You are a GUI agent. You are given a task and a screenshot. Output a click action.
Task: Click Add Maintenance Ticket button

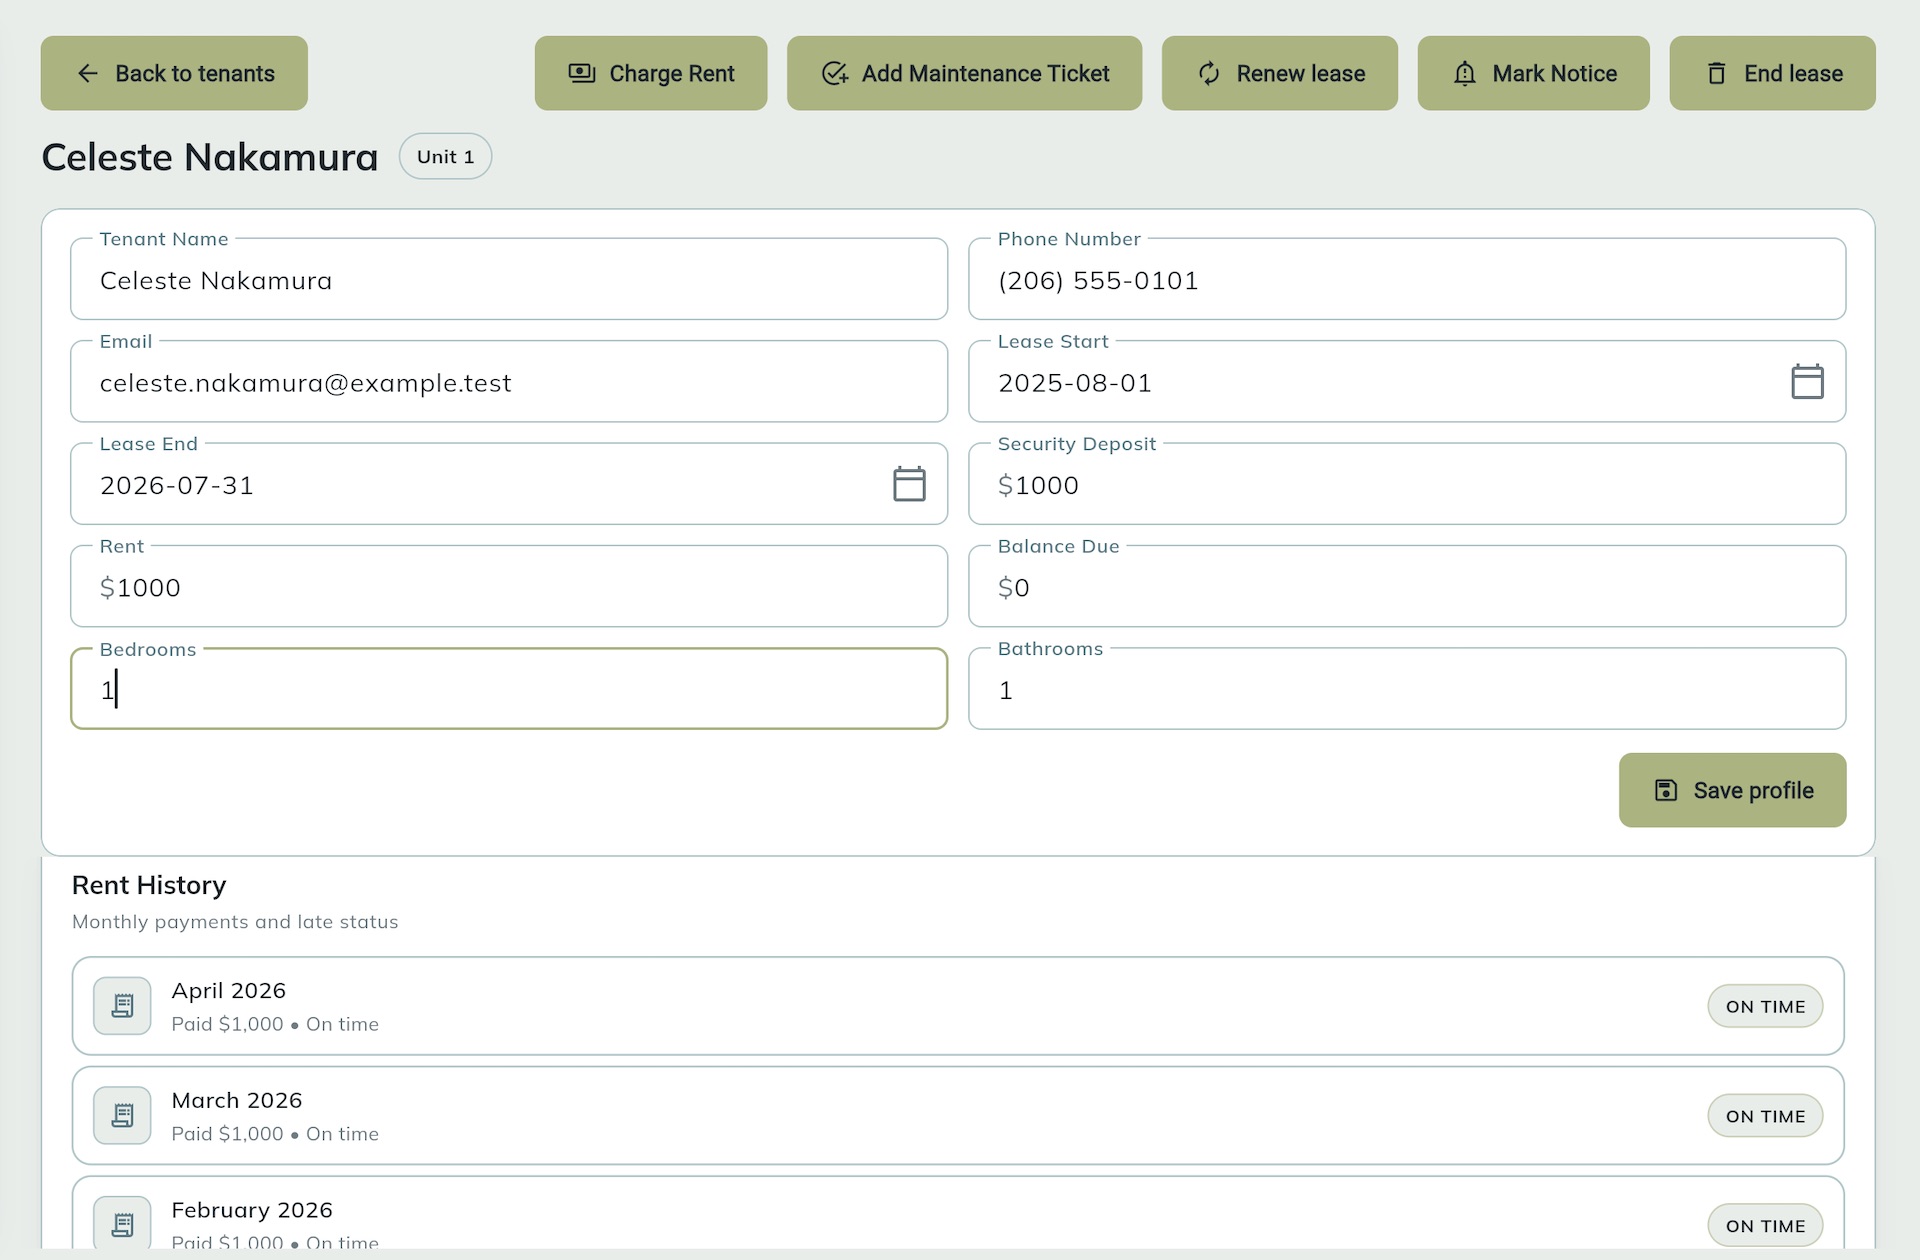(964, 73)
